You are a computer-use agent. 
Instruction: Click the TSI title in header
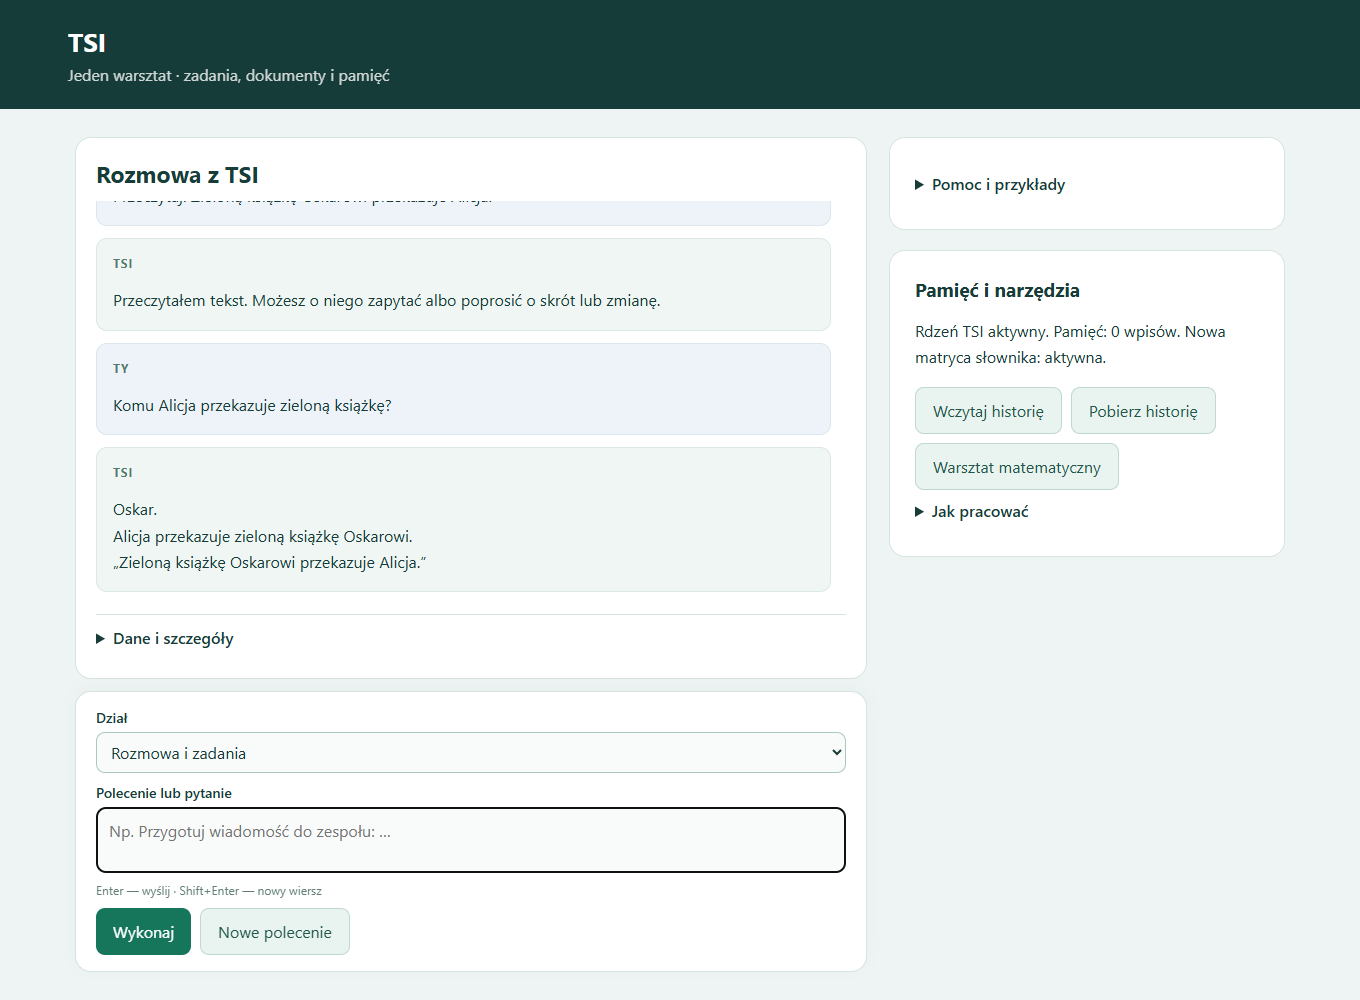87,43
